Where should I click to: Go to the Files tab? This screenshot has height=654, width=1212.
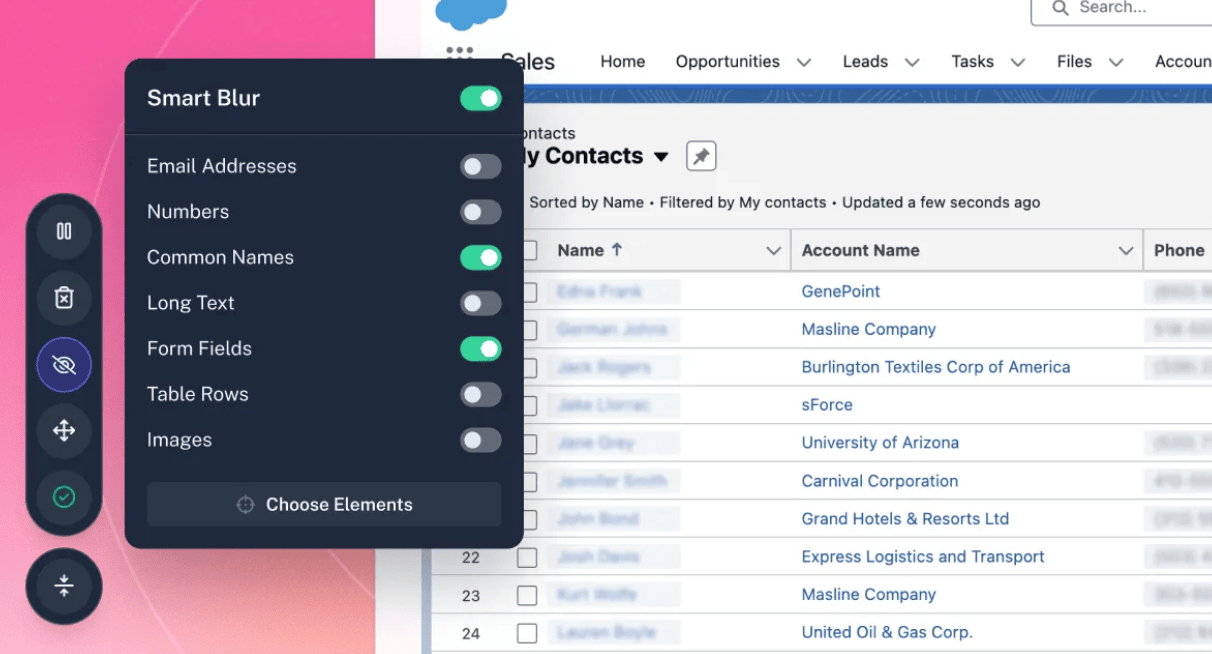pos(1074,62)
